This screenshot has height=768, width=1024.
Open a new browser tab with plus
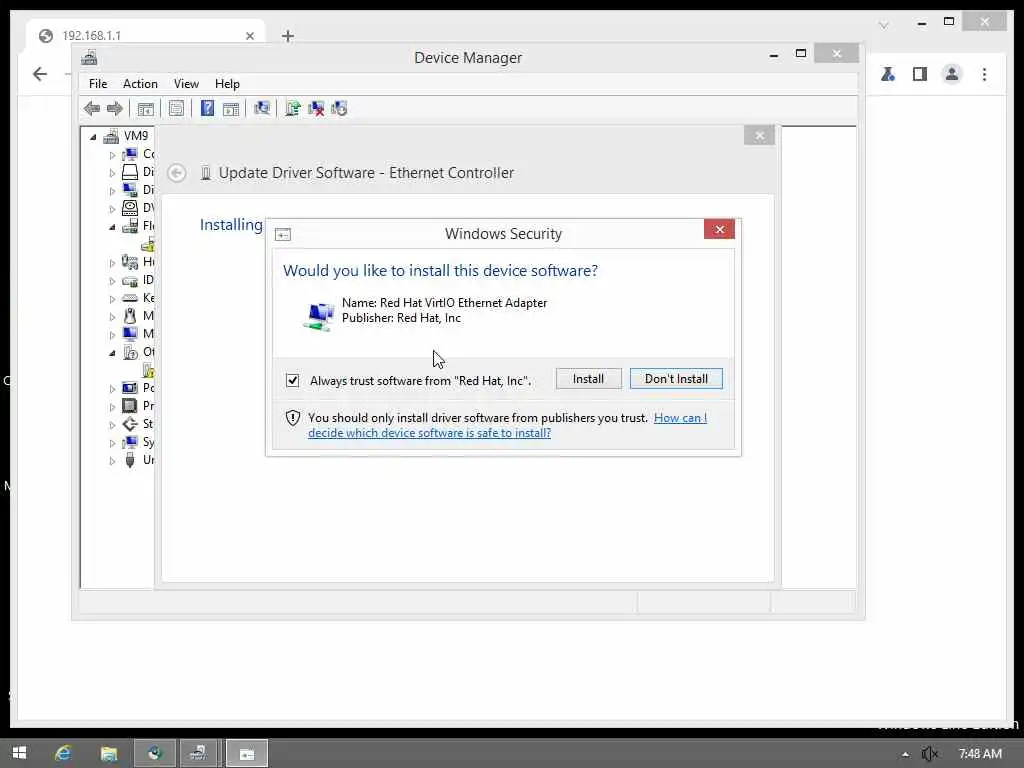coord(288,36)
